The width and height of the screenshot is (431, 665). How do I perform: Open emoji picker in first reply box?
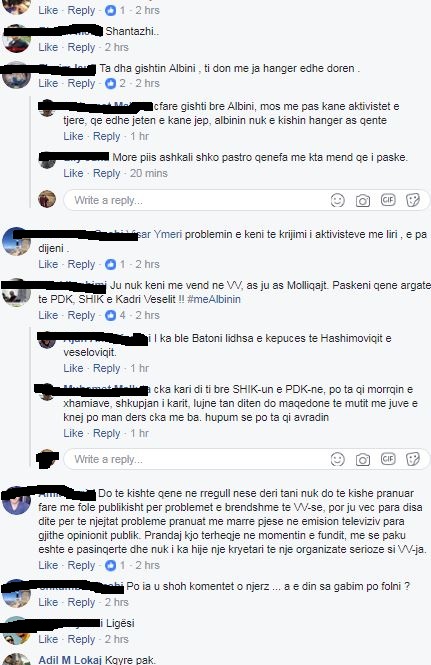coord(337,200)
